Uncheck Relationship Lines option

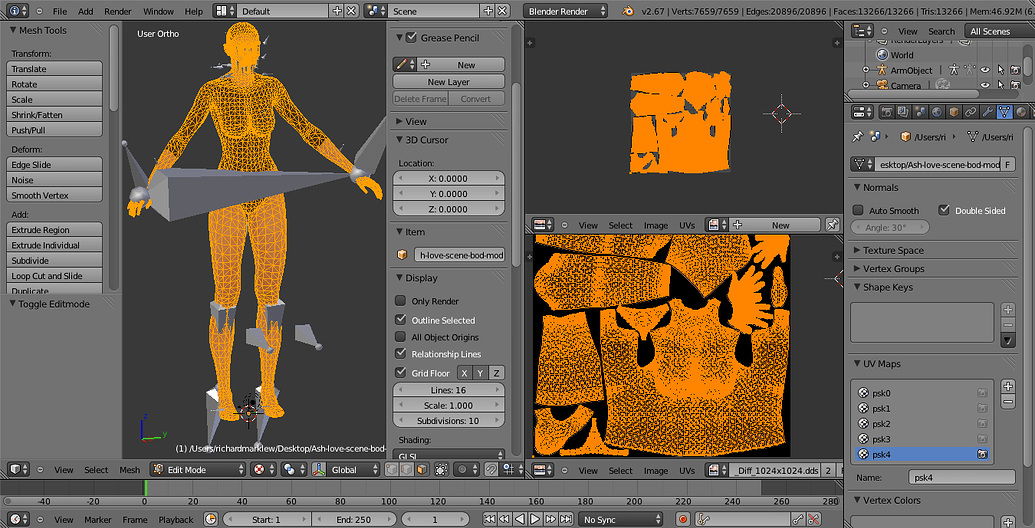tap(400, 354)
